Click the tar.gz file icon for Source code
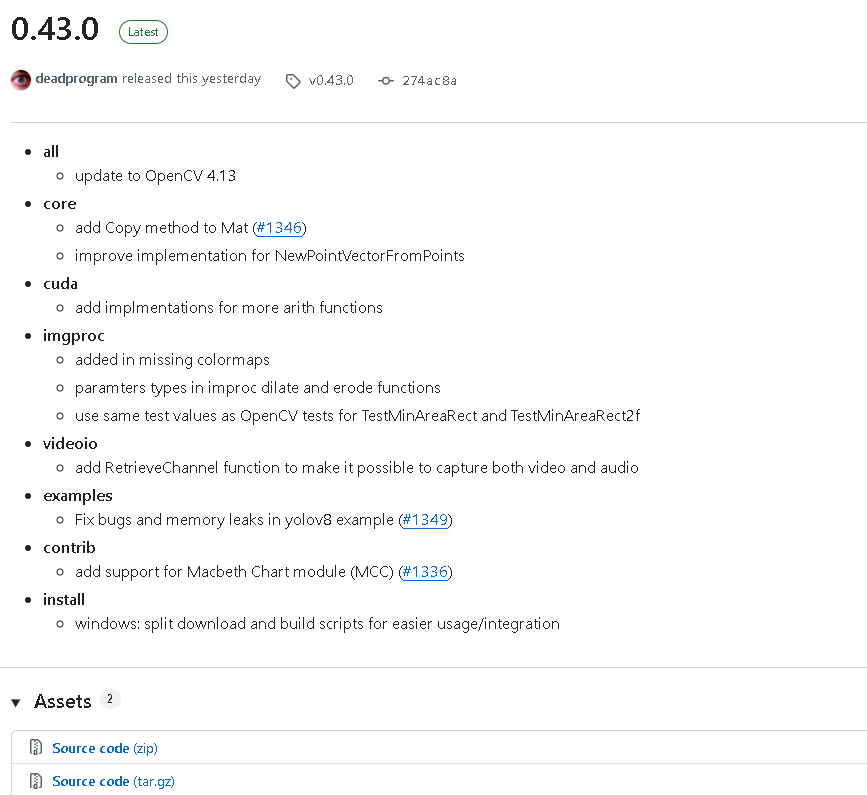Screen dimensions: 867x795 point(36,781)
